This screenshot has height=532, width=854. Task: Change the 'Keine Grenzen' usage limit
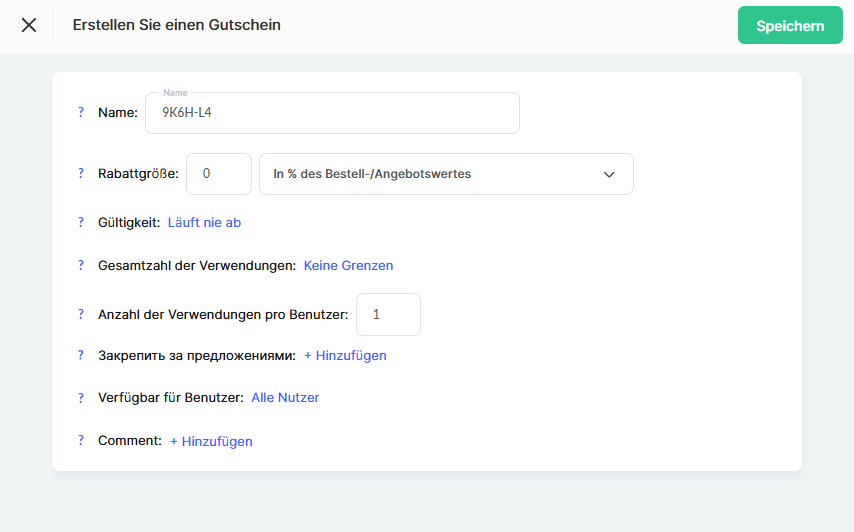click(x=348, y=266)
